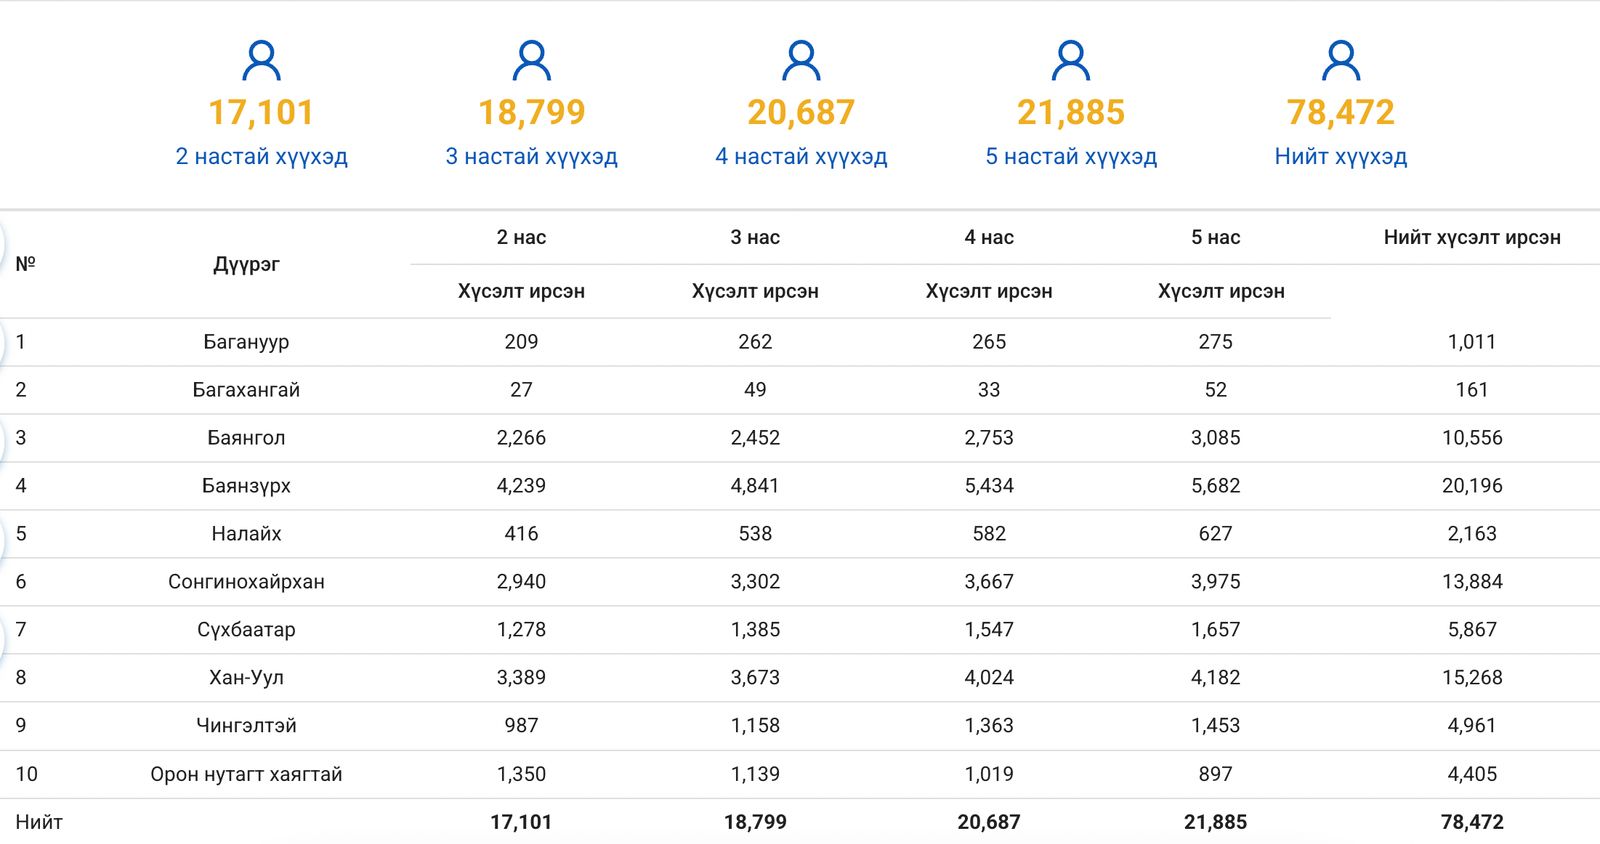Click the '5 нас' column header
This screenshot has height=844, width=1600.
click(1215, 237)
